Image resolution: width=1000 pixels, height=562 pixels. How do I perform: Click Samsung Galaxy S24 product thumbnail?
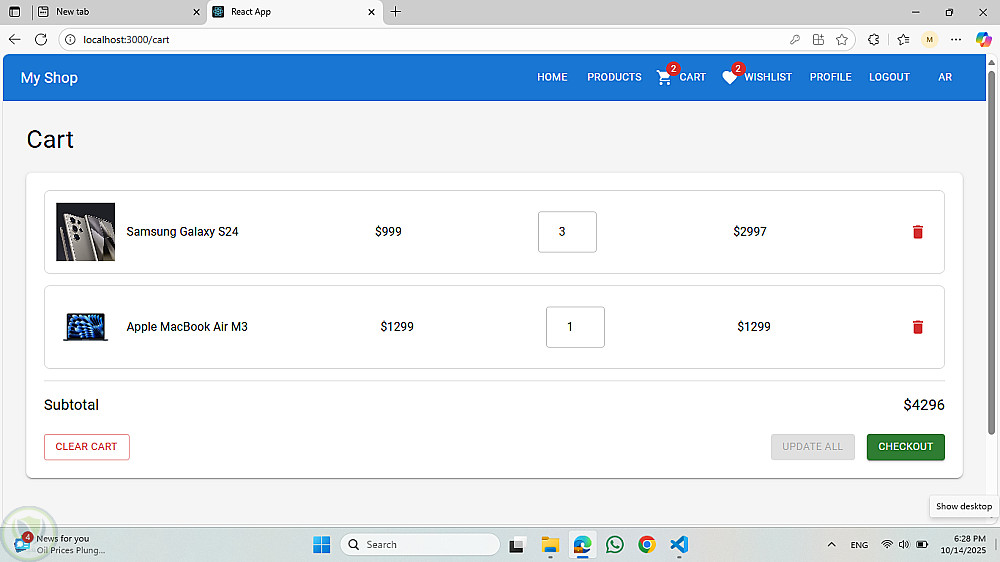coord(85,232)
